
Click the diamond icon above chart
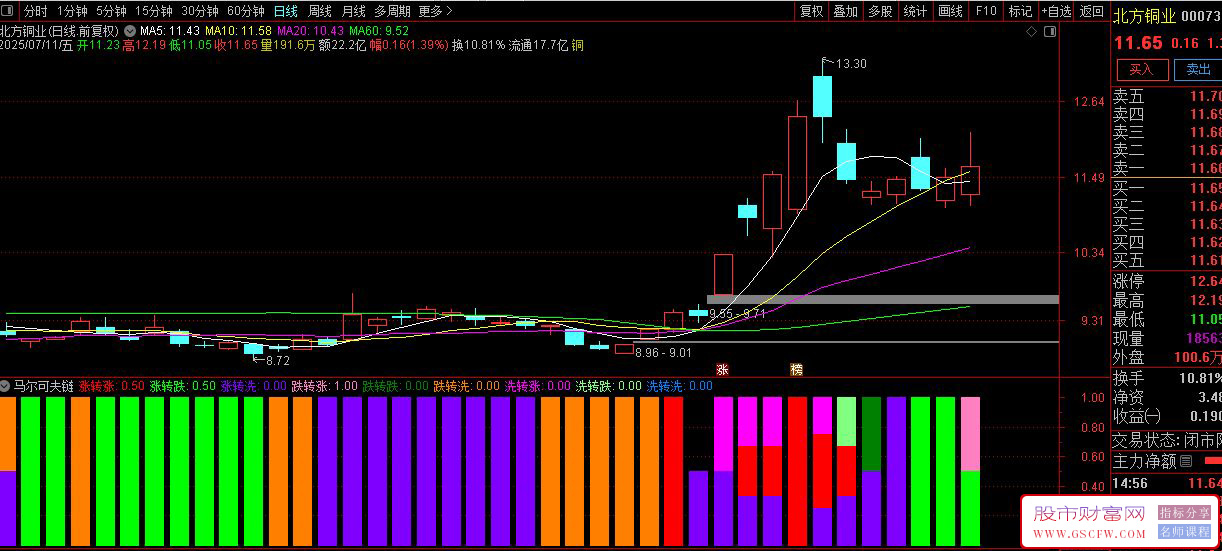(1032, 31)
